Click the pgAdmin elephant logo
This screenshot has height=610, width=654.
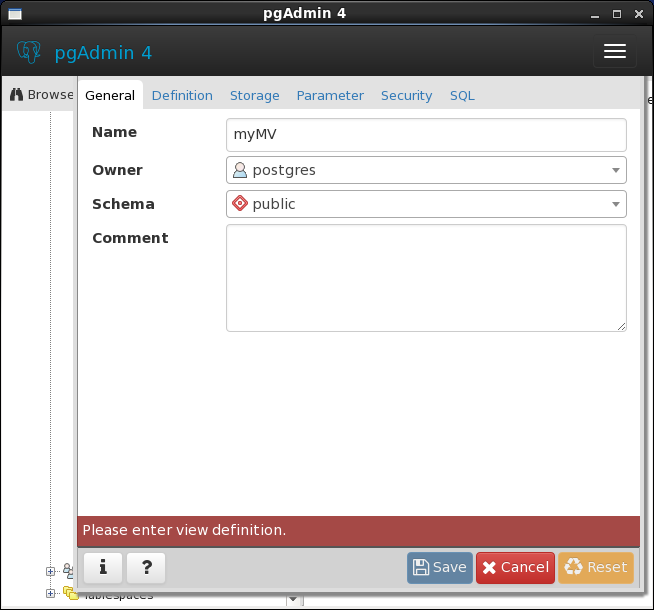pyautogui.click(x=28, y=52)
